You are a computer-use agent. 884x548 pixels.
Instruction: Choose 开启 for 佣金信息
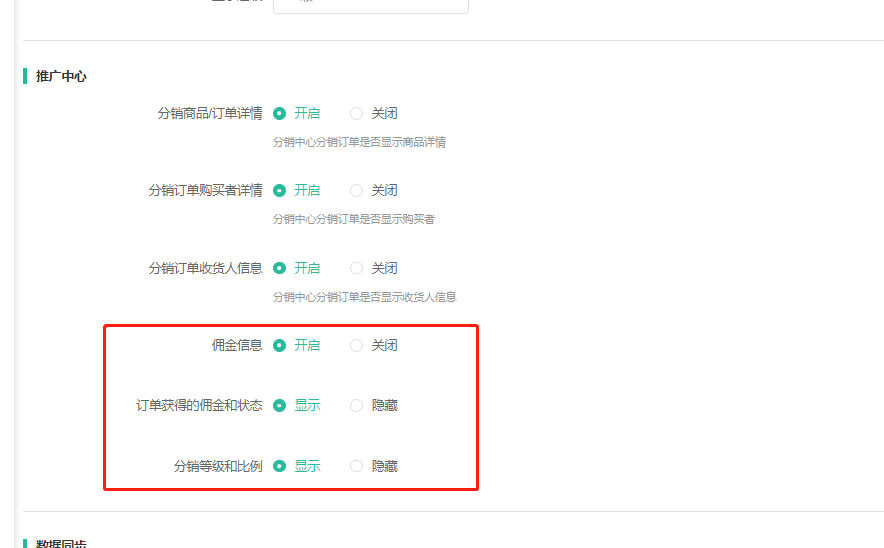click(x=280, y=345)
